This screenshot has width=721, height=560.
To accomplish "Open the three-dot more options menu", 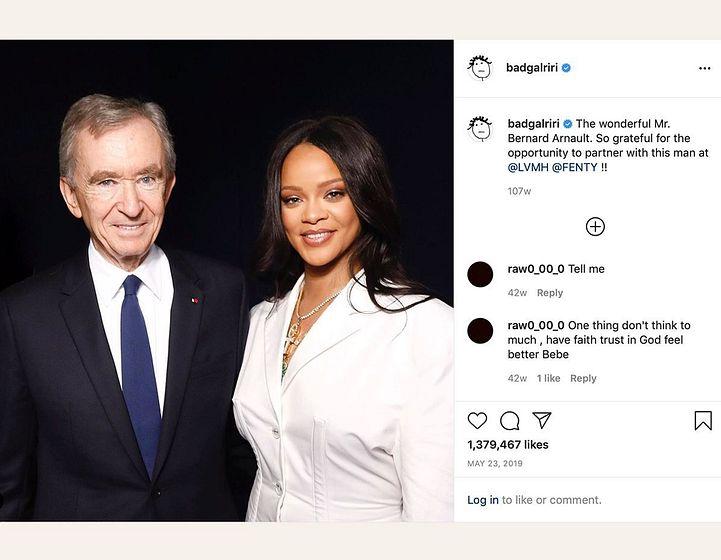I will 704,68.
